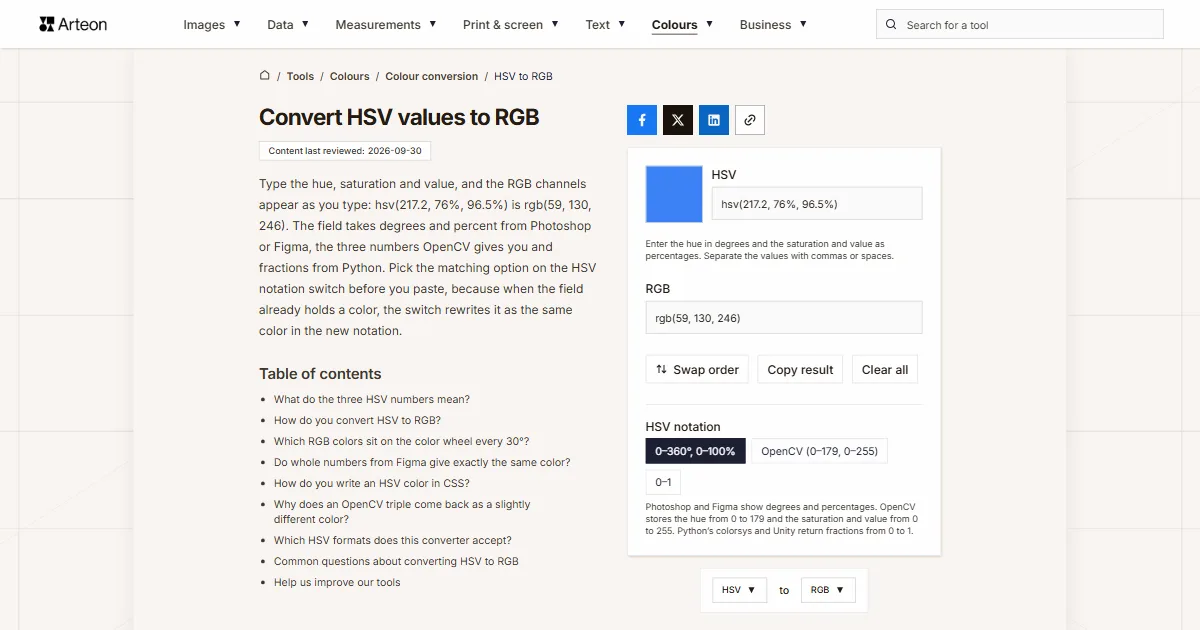Click Clear all button
The image size is (1200, 630).
885,369
